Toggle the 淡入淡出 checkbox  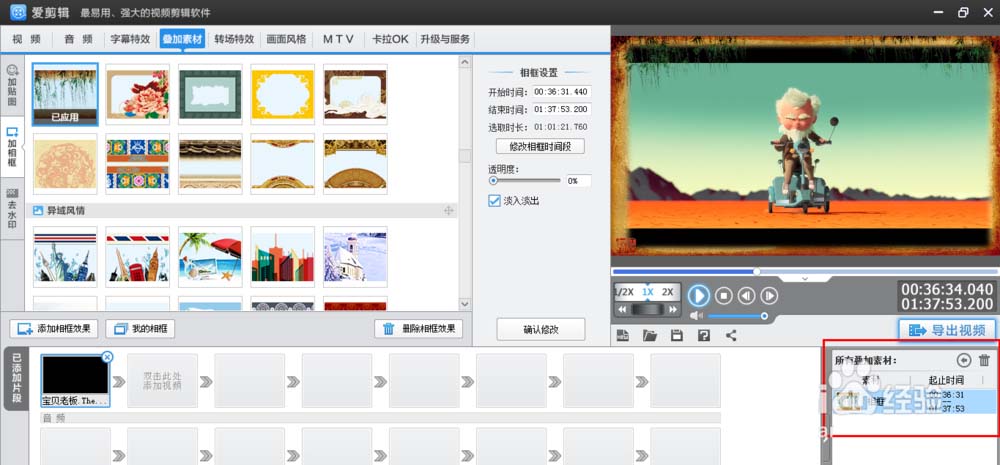[x=494, y=200]
